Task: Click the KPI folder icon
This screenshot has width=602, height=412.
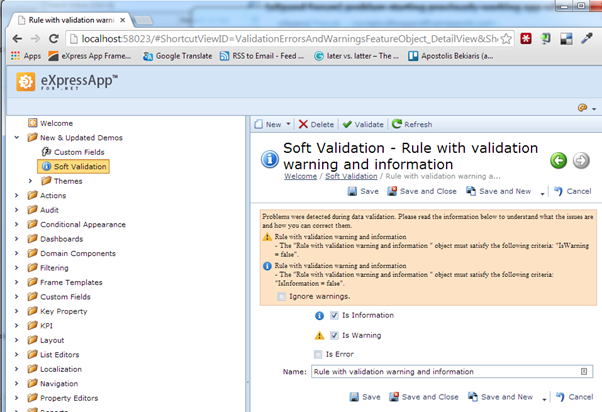Action: pyautogui.click(x=33, y=326)
